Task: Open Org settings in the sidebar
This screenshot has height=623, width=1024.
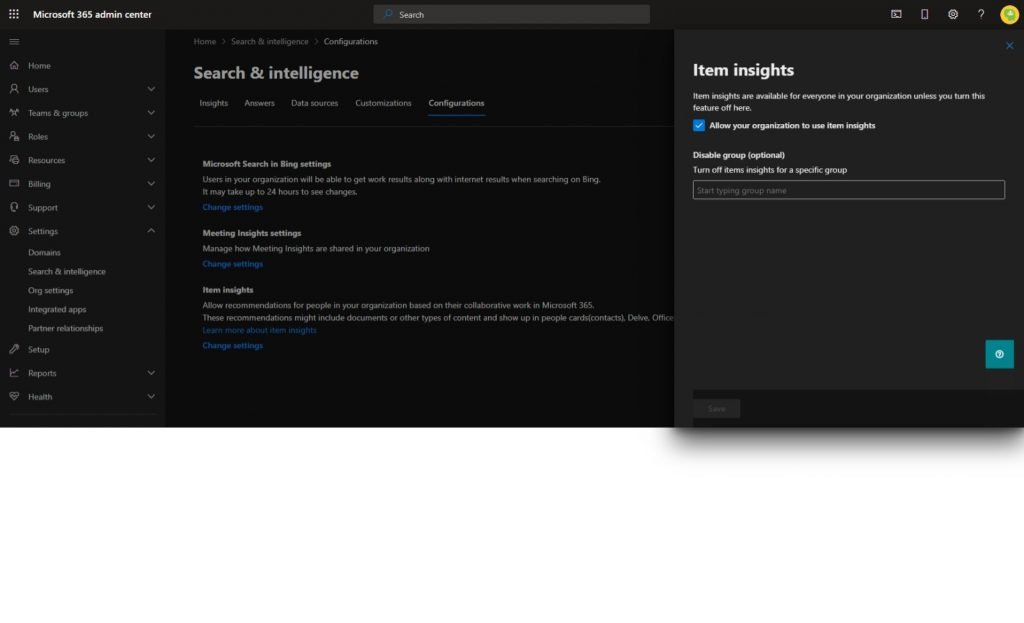Action: pos(50,290)
